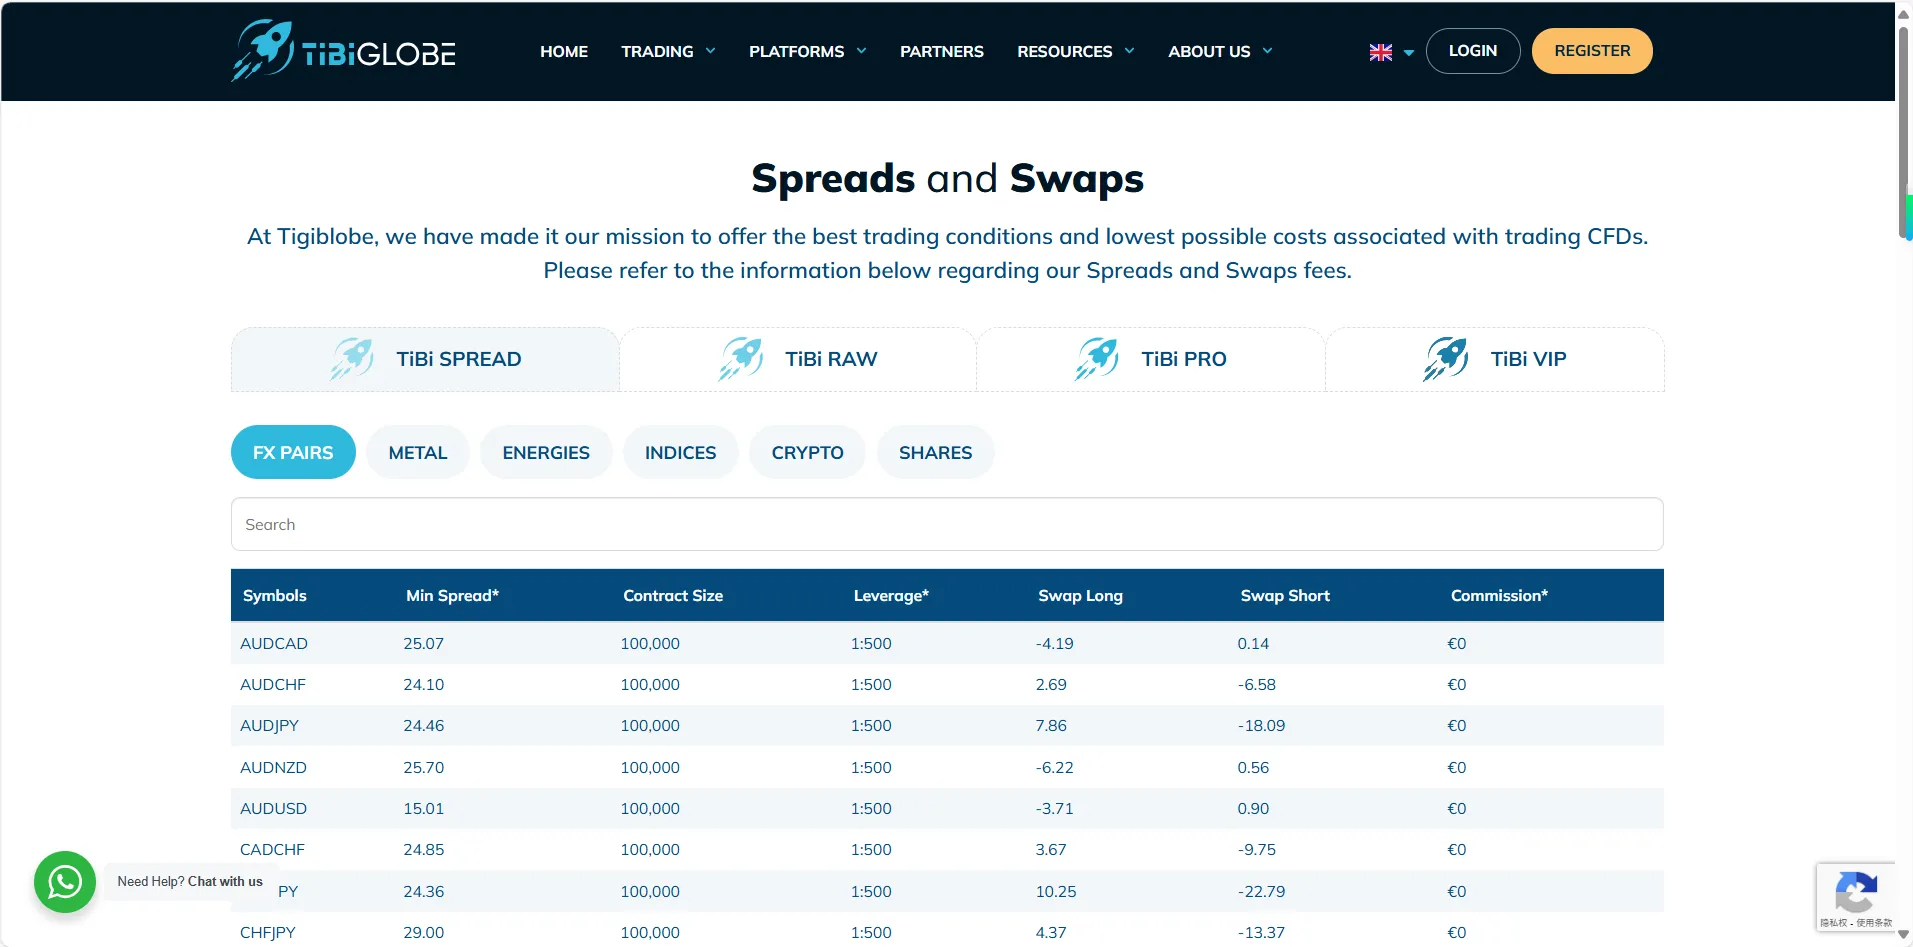This screenshot has width=1913, height=947.
Task: Click the -18.09 swap short value
Action: pyautogui.click(x=1261, y=725)
